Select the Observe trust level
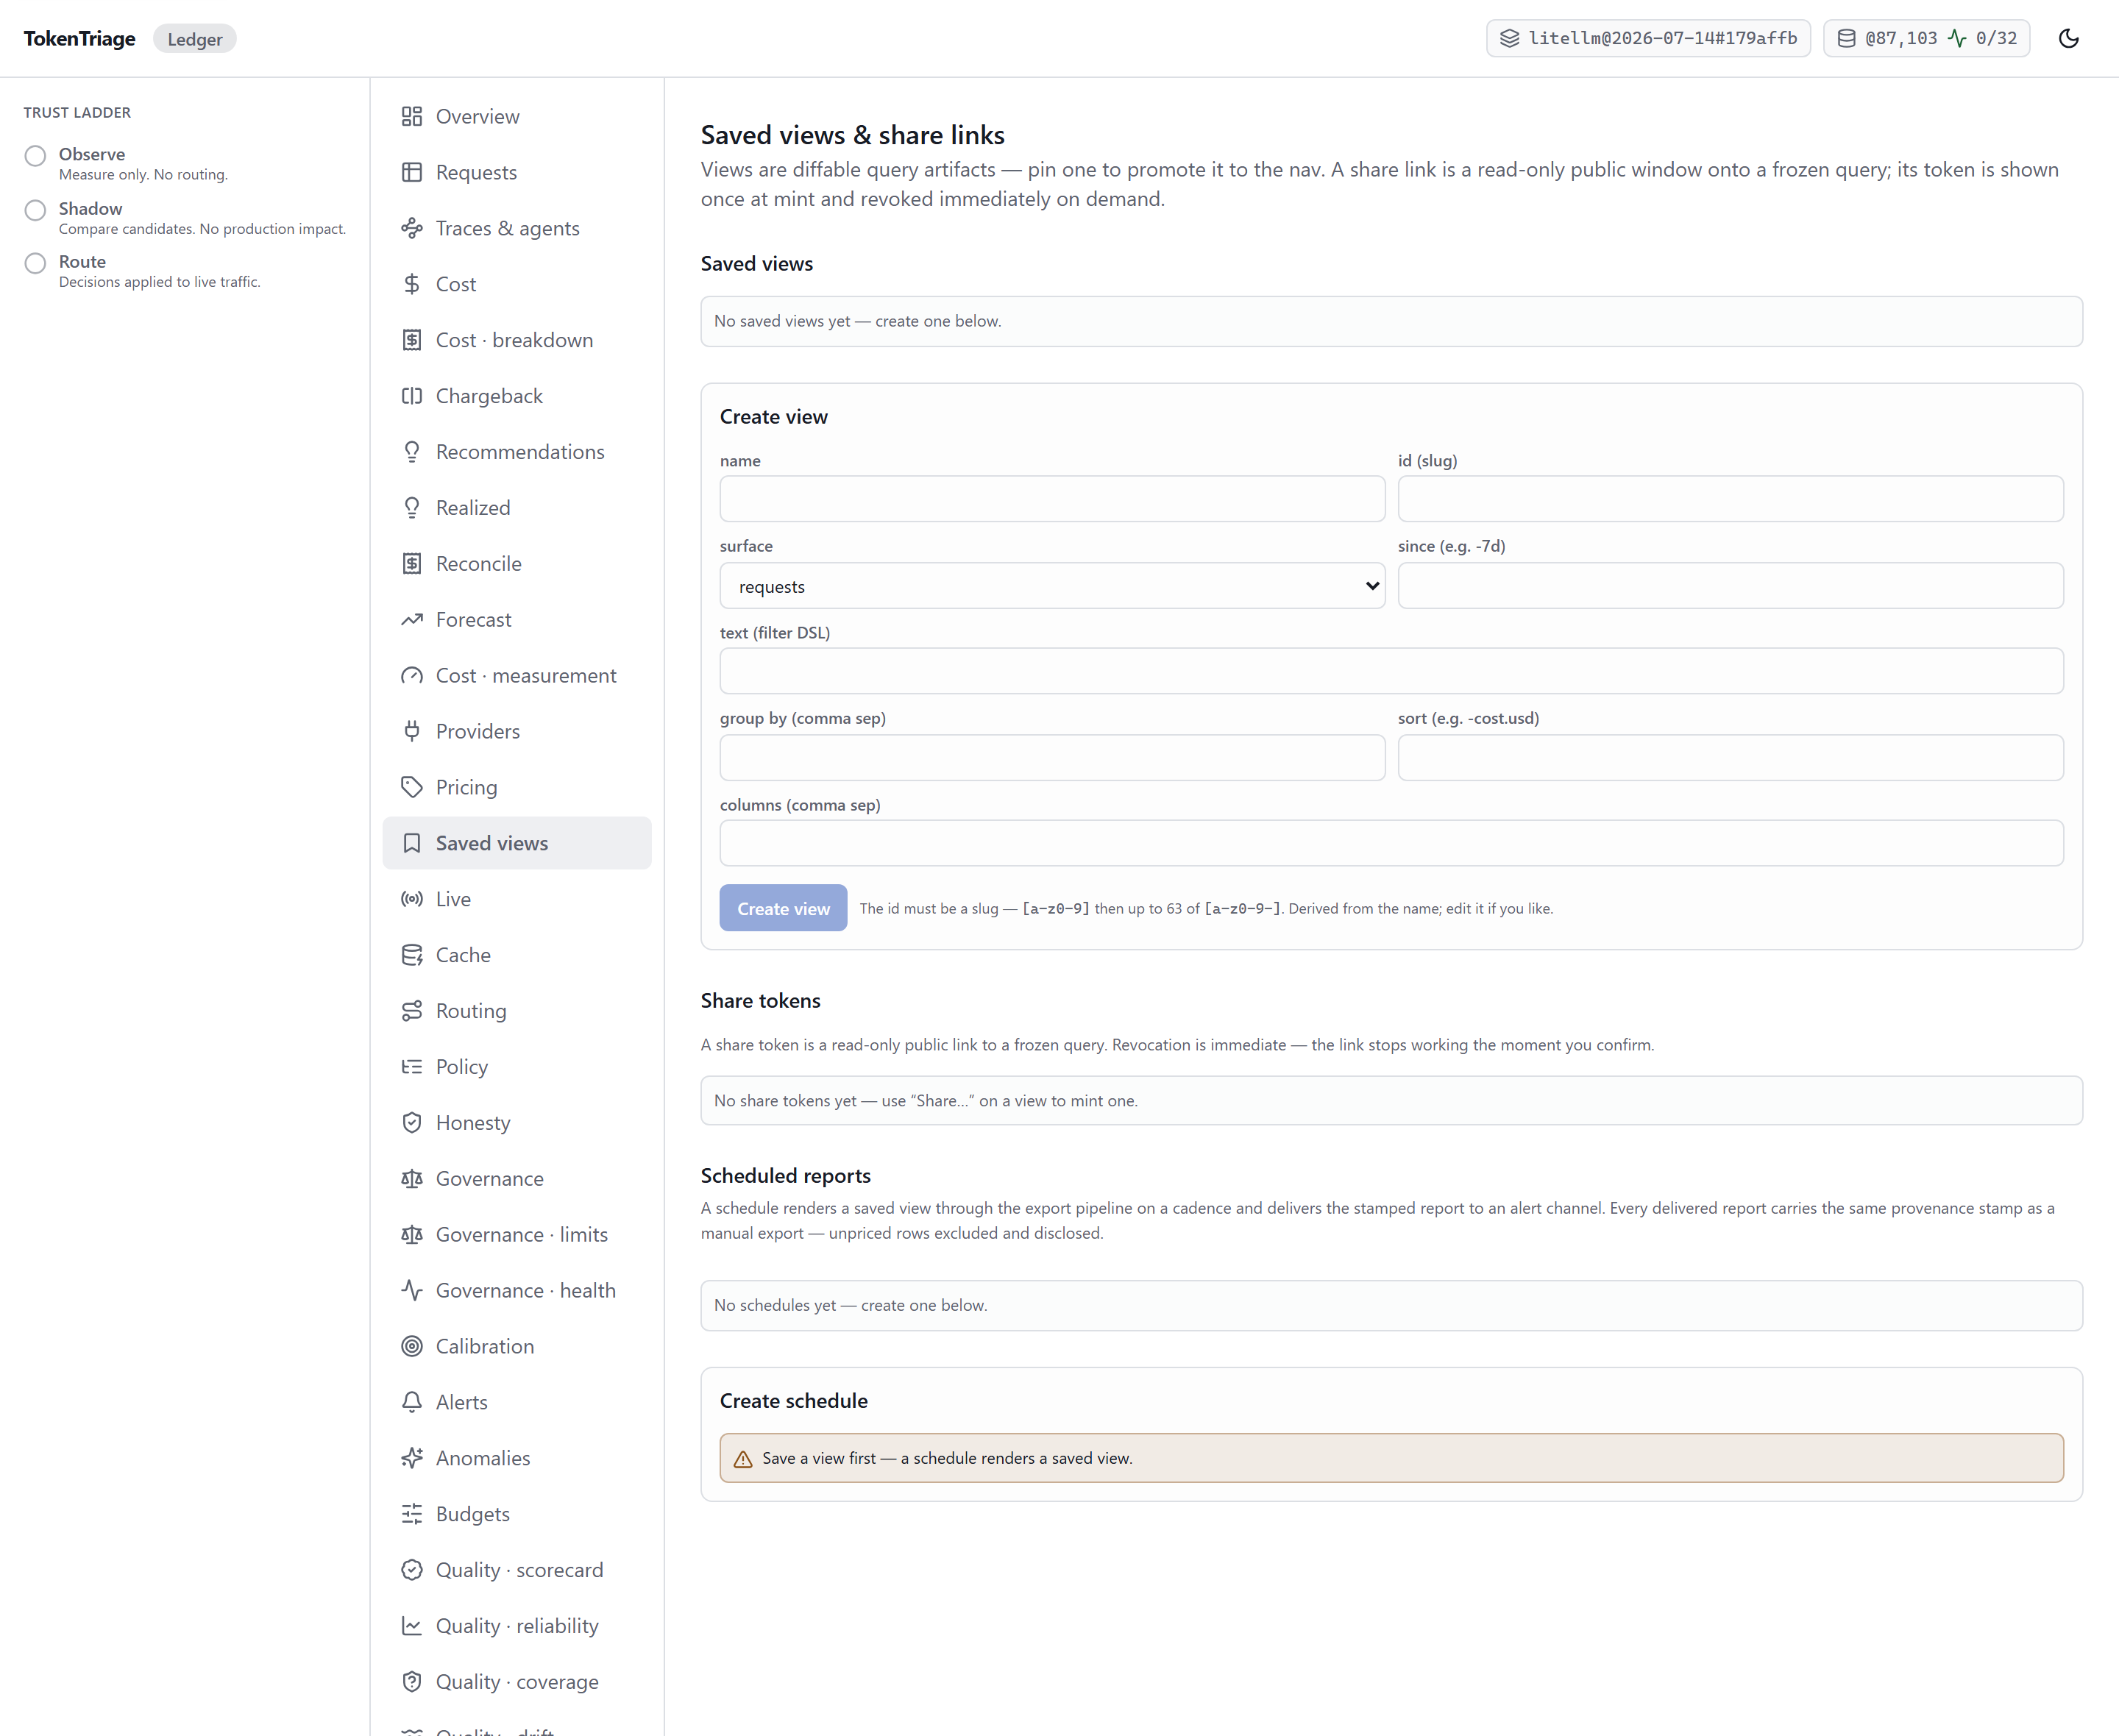Viewport: 2119px width, 1736px height. tap(36, 155)
